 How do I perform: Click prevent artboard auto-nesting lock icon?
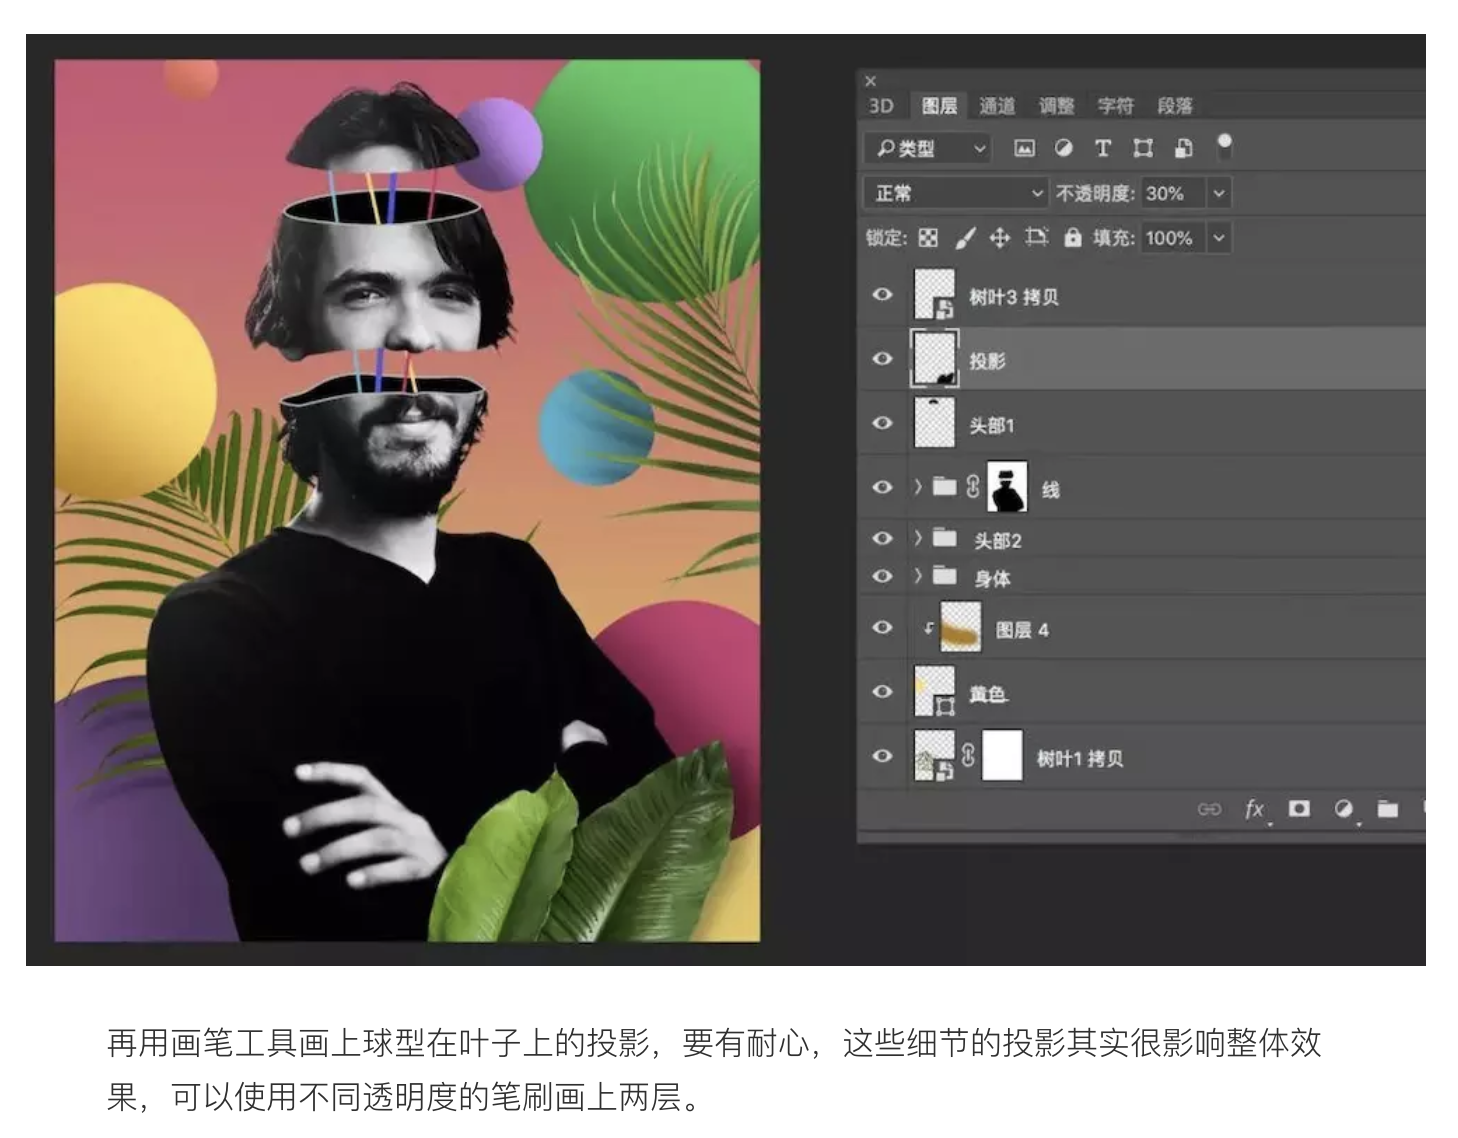[1036, 237]
